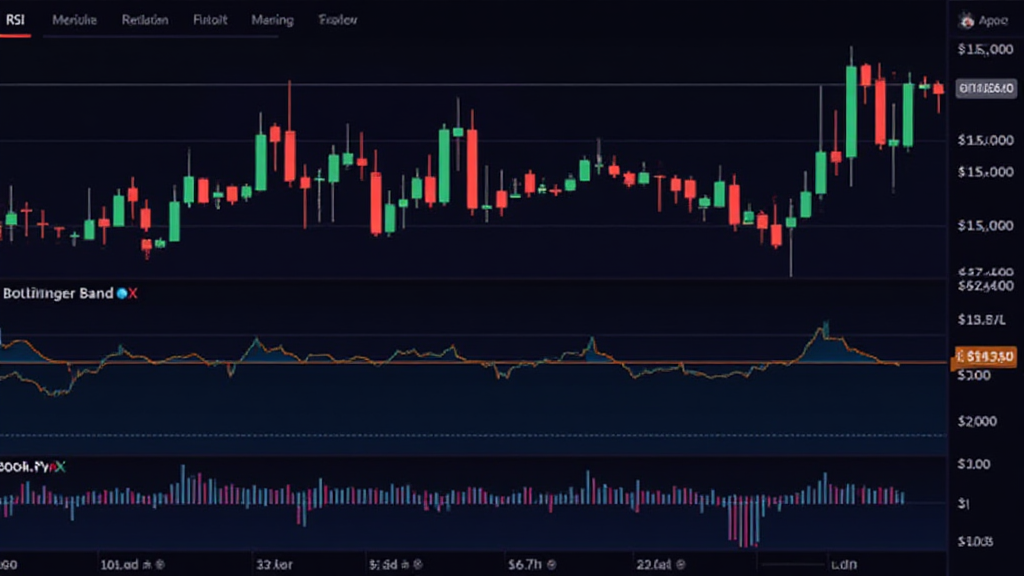
Task: Click the Ldn label on the time axis
Action: (x=845, y=562)
